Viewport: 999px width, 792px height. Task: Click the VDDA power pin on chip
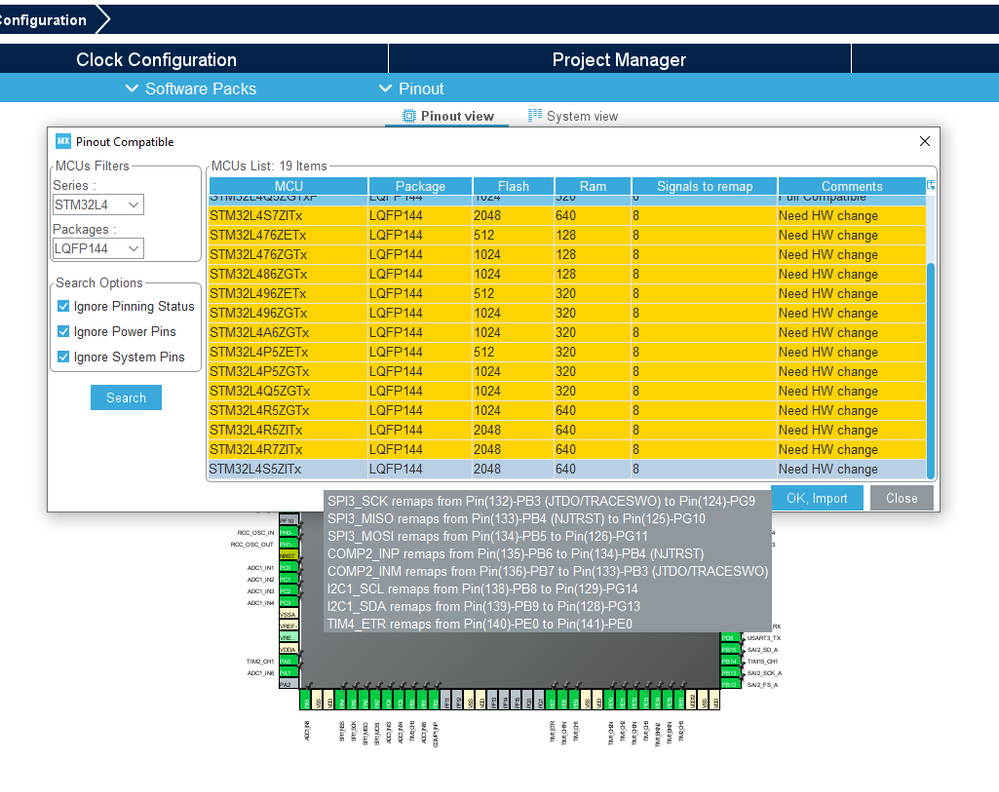click(x=289, y=649)
